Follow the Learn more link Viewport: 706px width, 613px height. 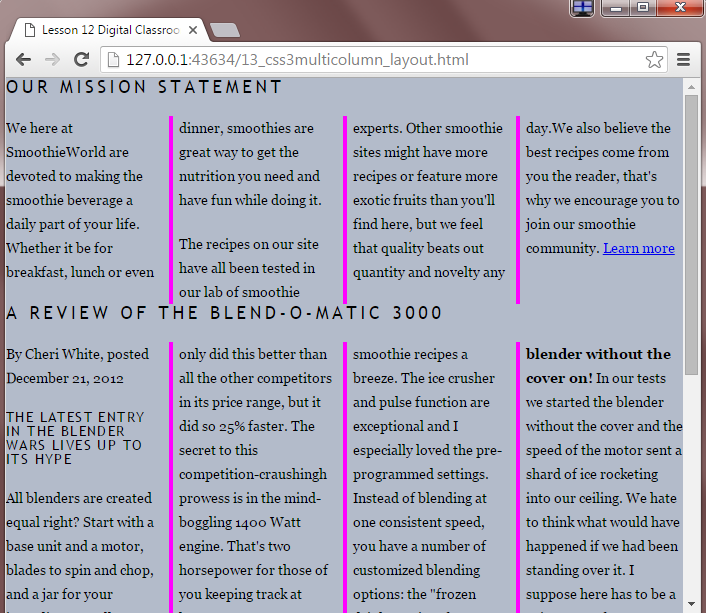[638, 248]
